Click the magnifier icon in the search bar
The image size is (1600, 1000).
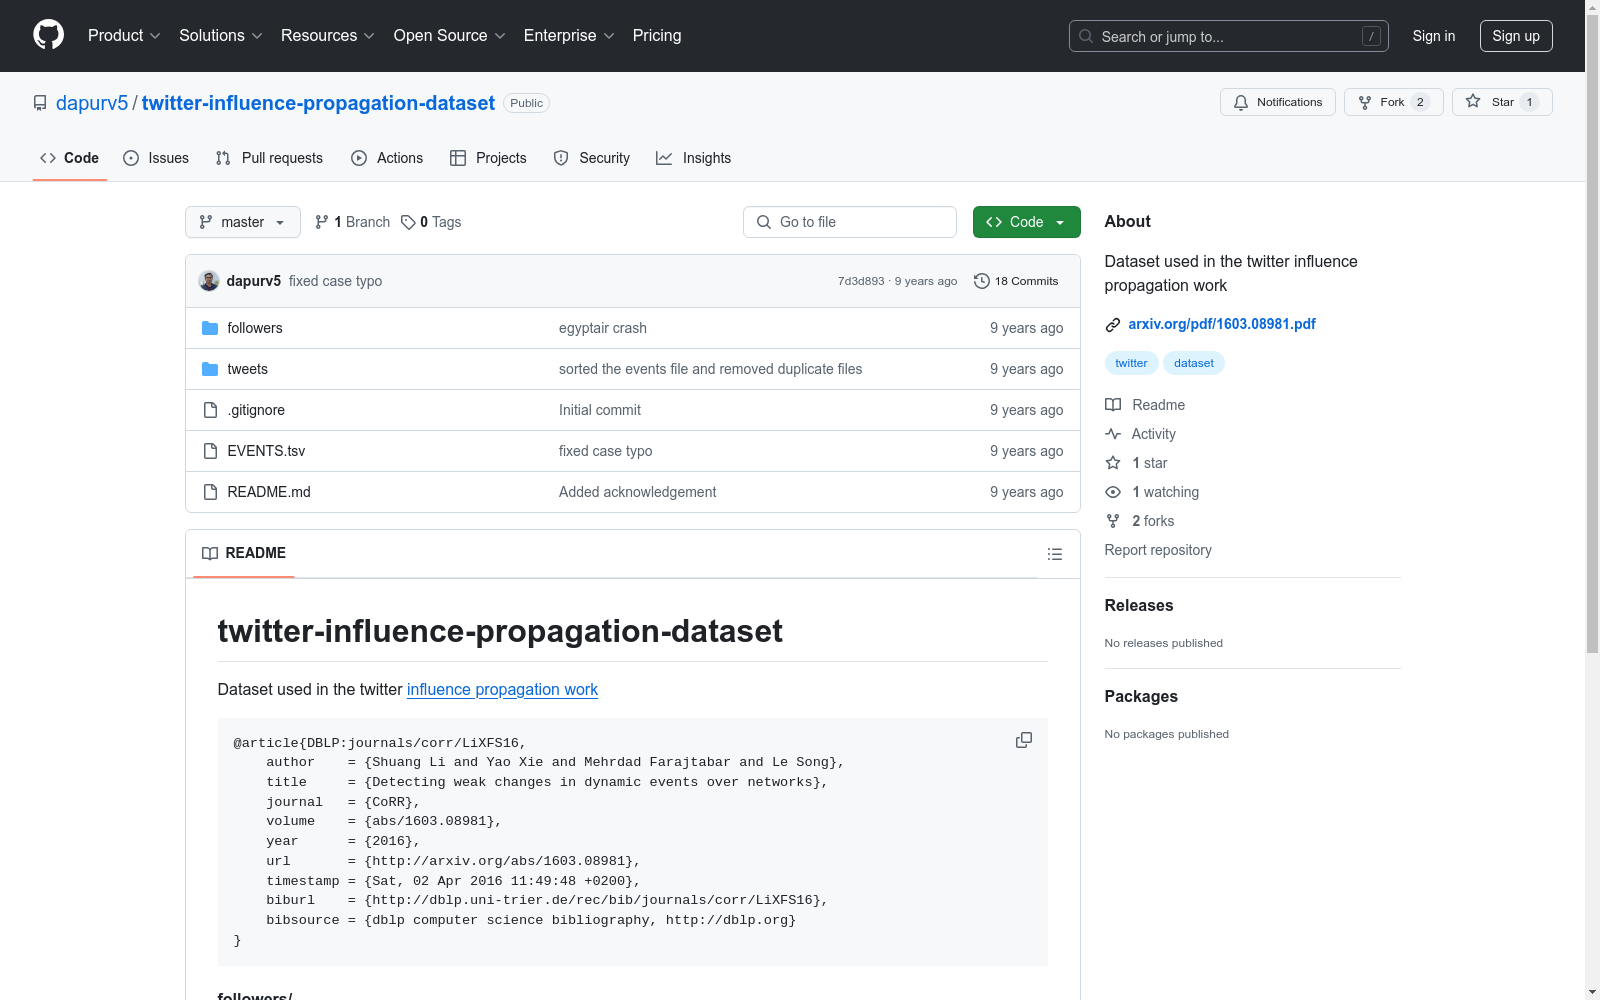(x=1086, y=36)
